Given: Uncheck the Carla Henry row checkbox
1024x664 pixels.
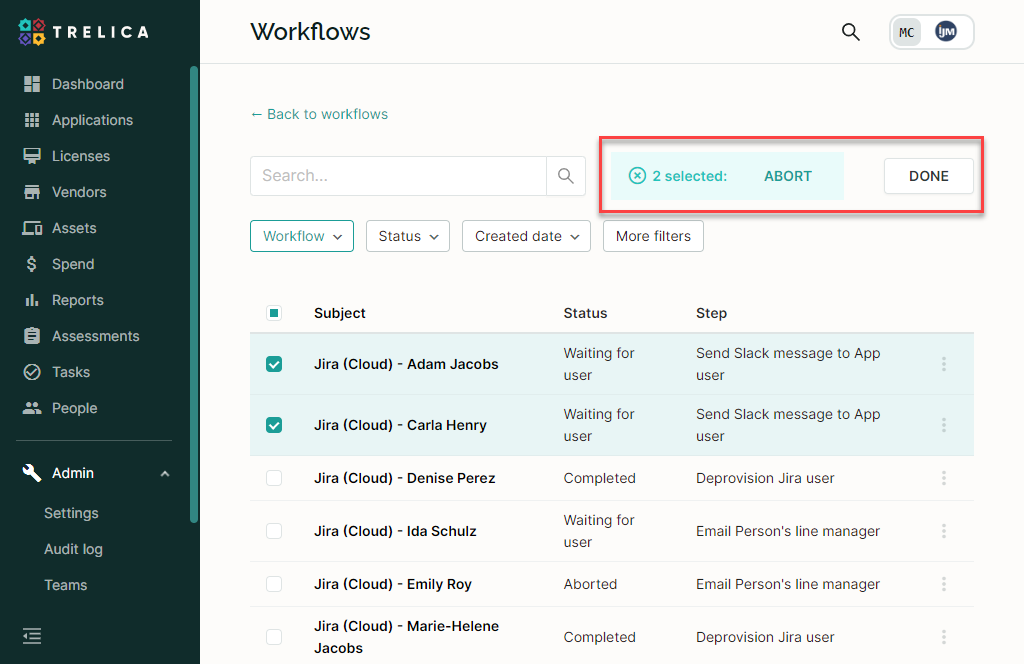Looking at the screenshot, I should 274,425.
